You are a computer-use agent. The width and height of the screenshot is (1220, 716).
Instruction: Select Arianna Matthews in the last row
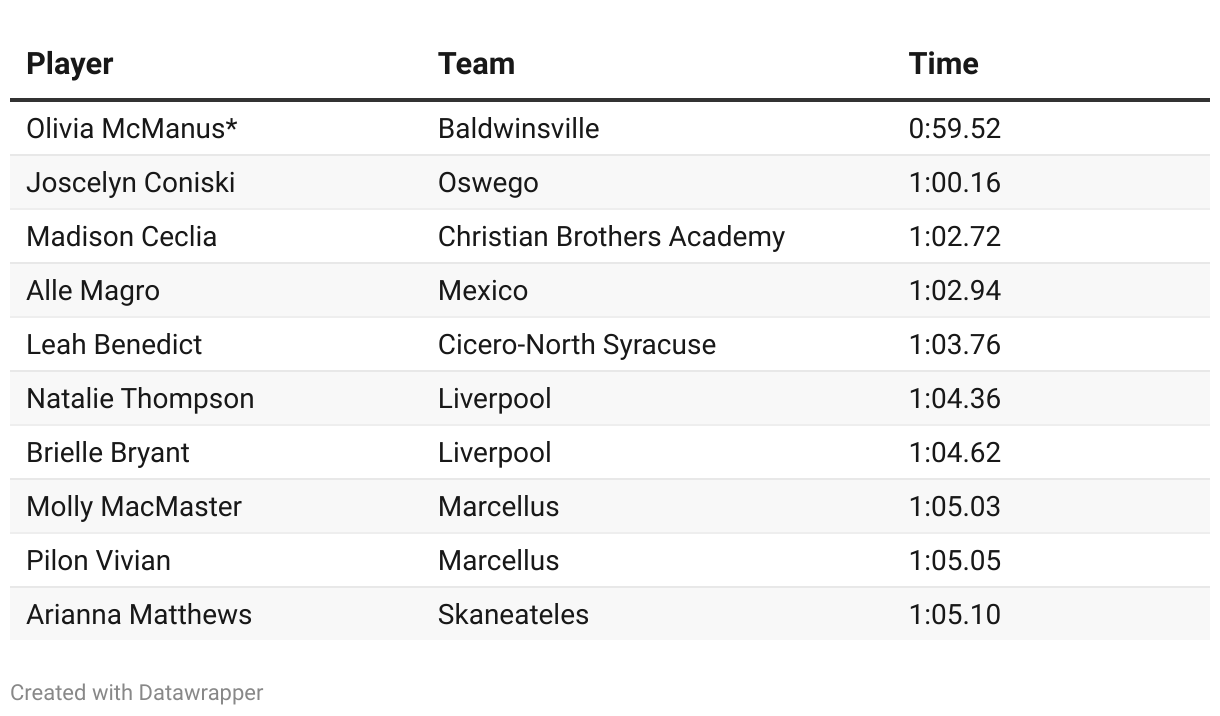pos(139,615)
